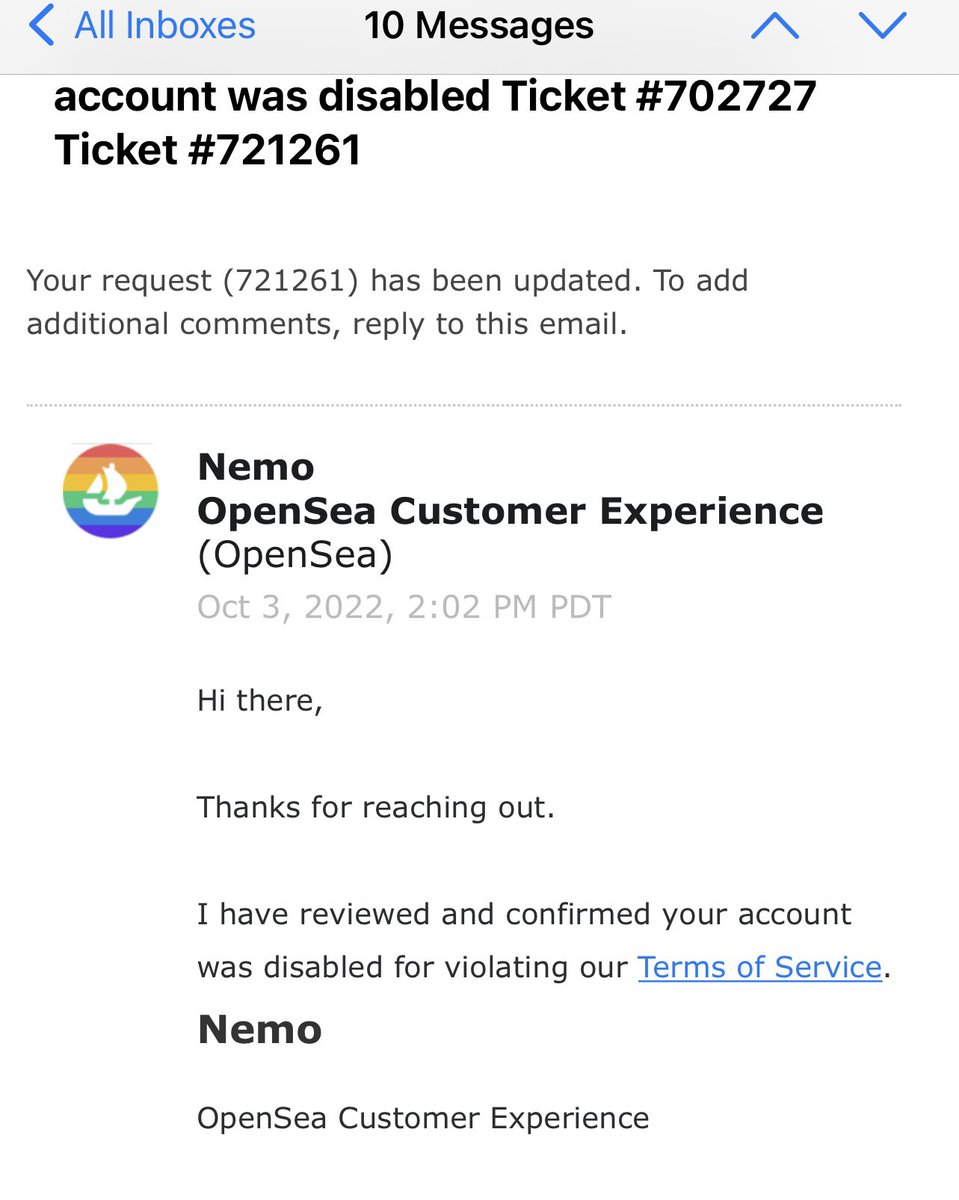
Task: Select the 'account was disabled Ticket #702727' subject line
Action: tap(435, 97)
